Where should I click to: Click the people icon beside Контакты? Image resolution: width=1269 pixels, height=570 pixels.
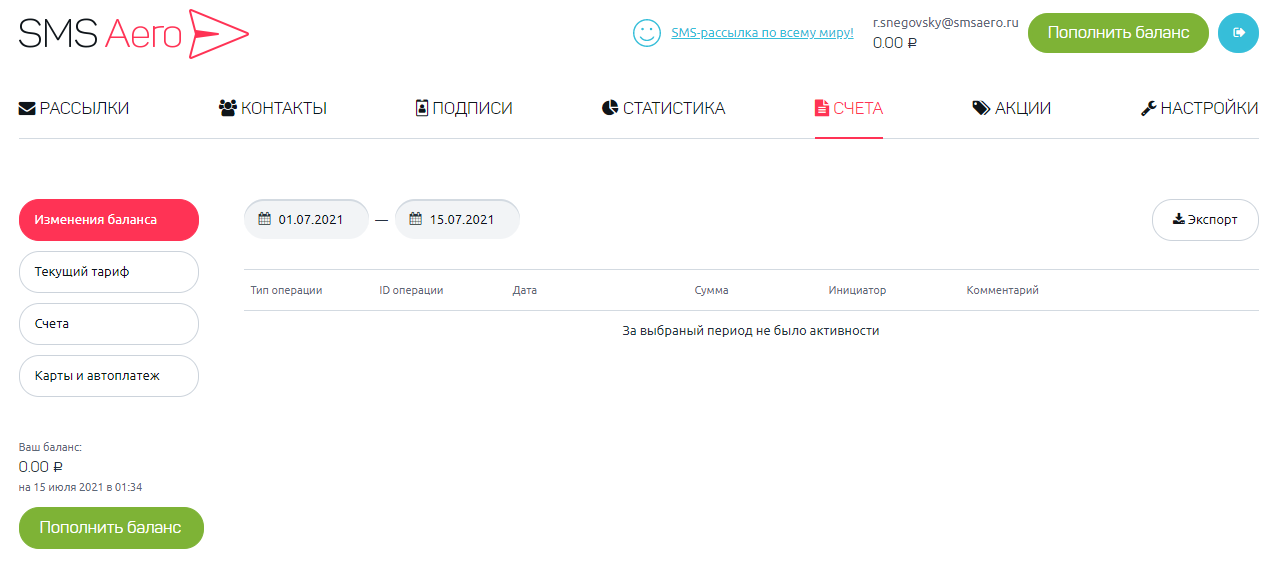point(227,108)
